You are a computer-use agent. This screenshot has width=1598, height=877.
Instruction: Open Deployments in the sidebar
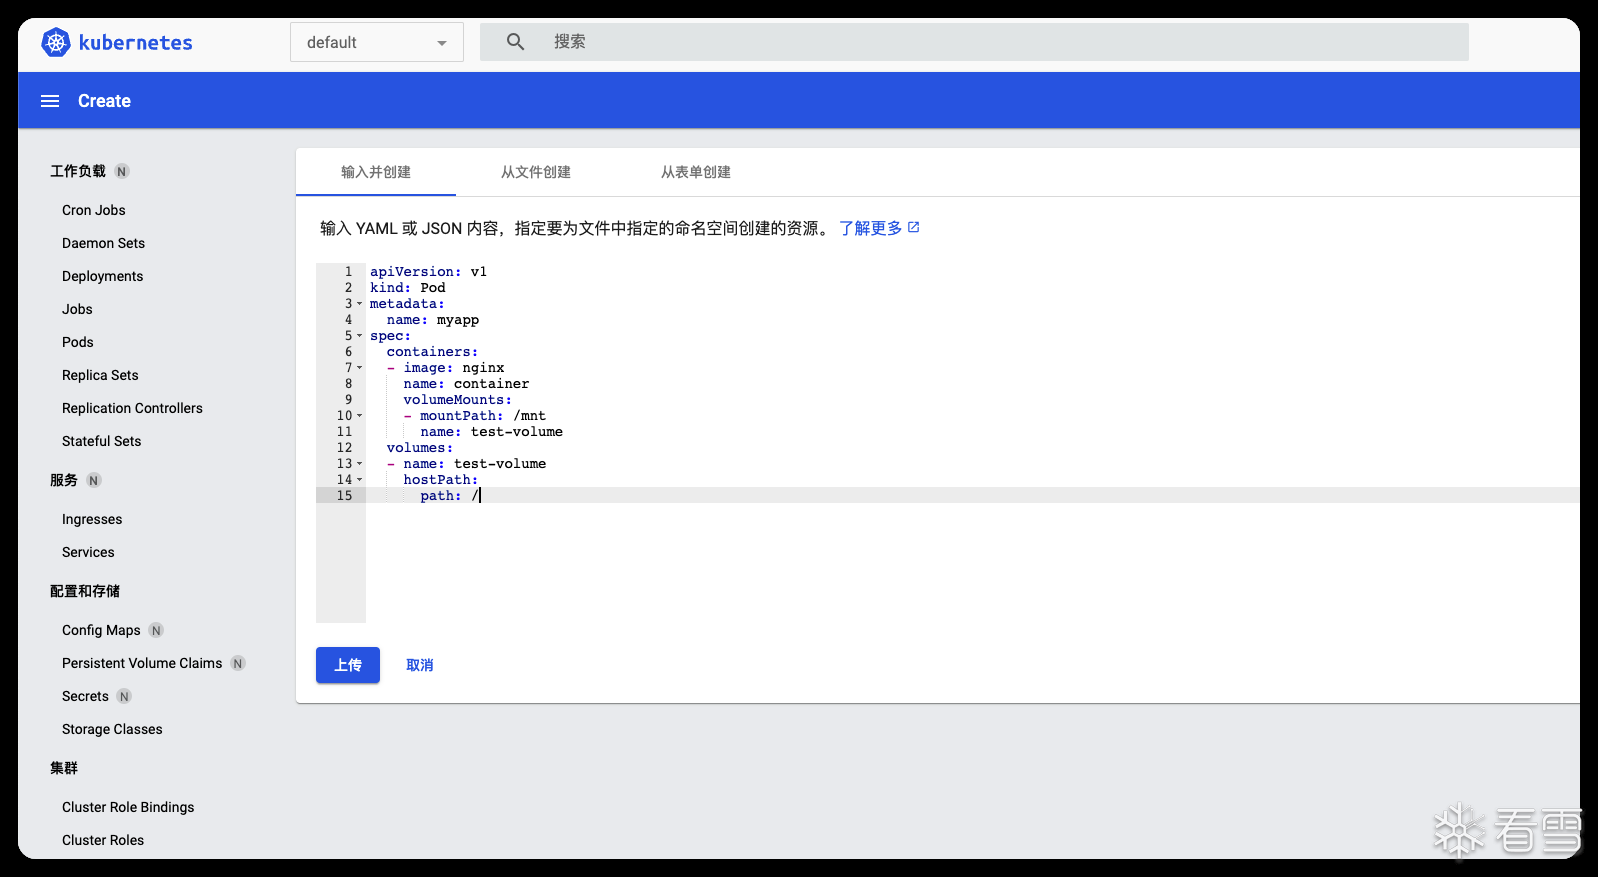tap(102, 276)
